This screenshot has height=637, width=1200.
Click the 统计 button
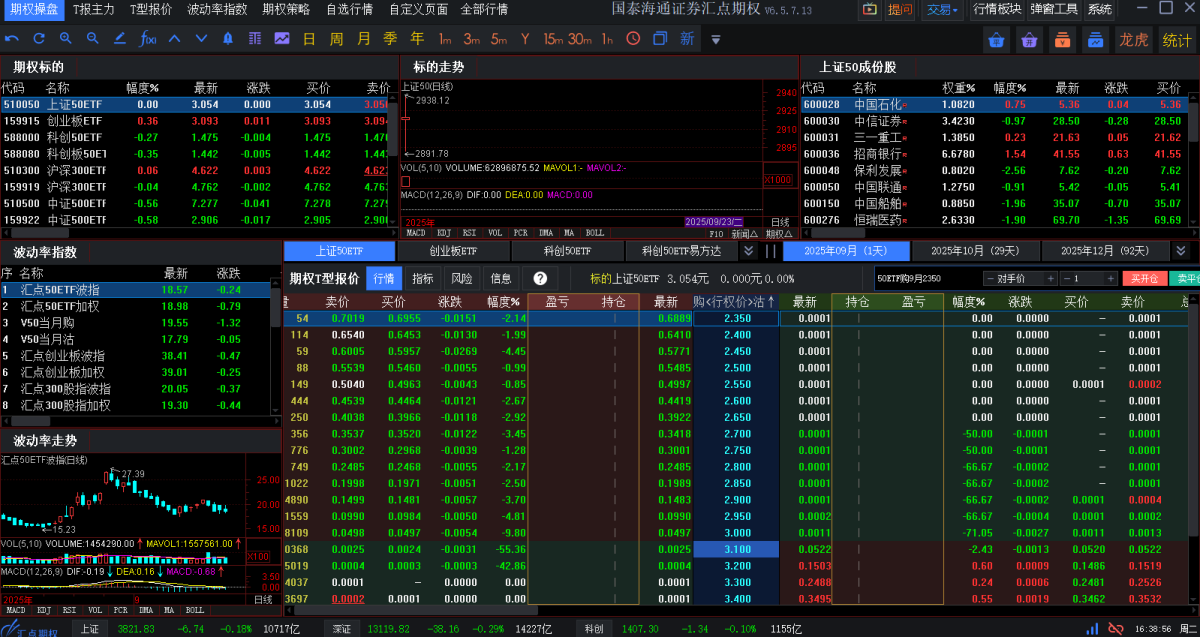pyautogui.click(x=1177, y=40)
